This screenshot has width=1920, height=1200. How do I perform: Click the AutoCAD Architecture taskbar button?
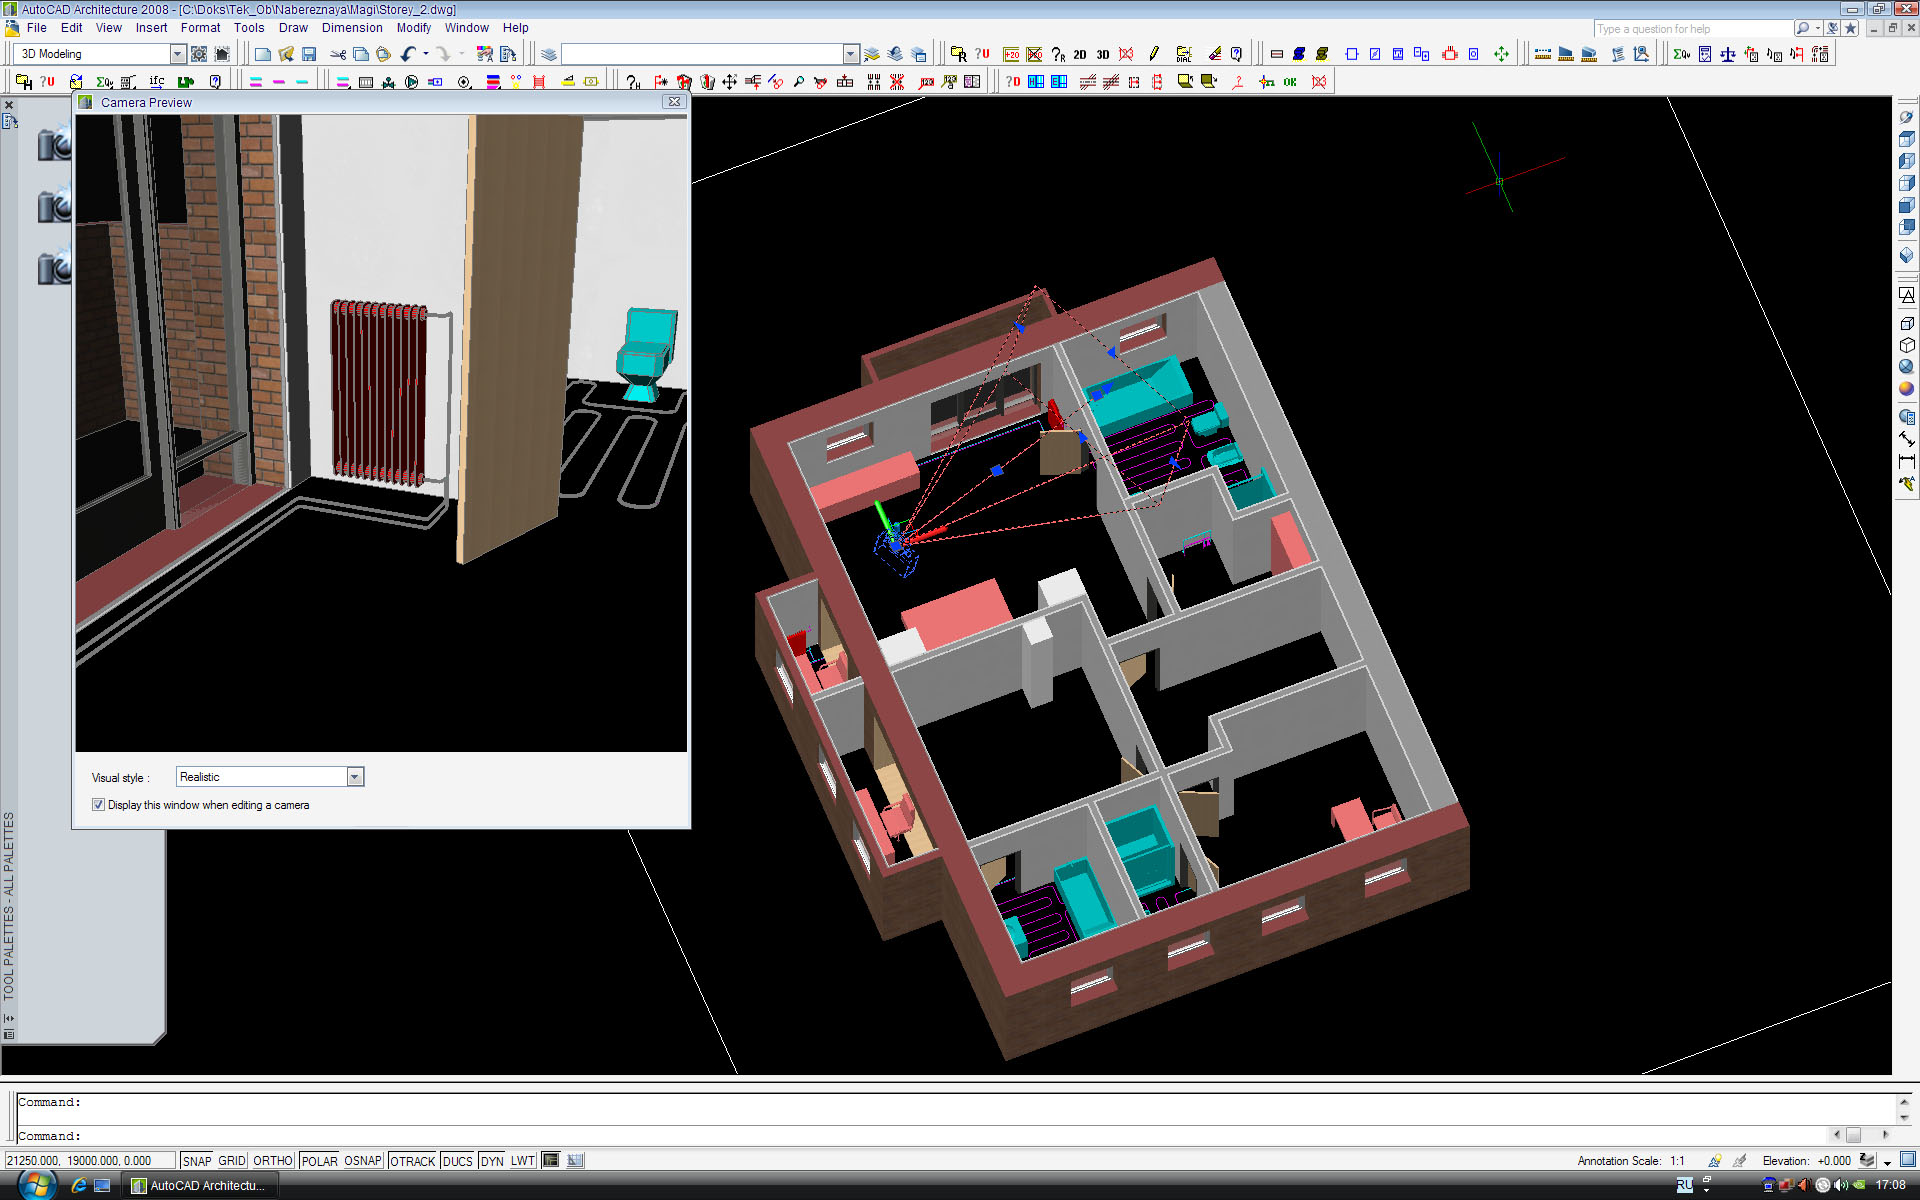[x=200, y=1186]
